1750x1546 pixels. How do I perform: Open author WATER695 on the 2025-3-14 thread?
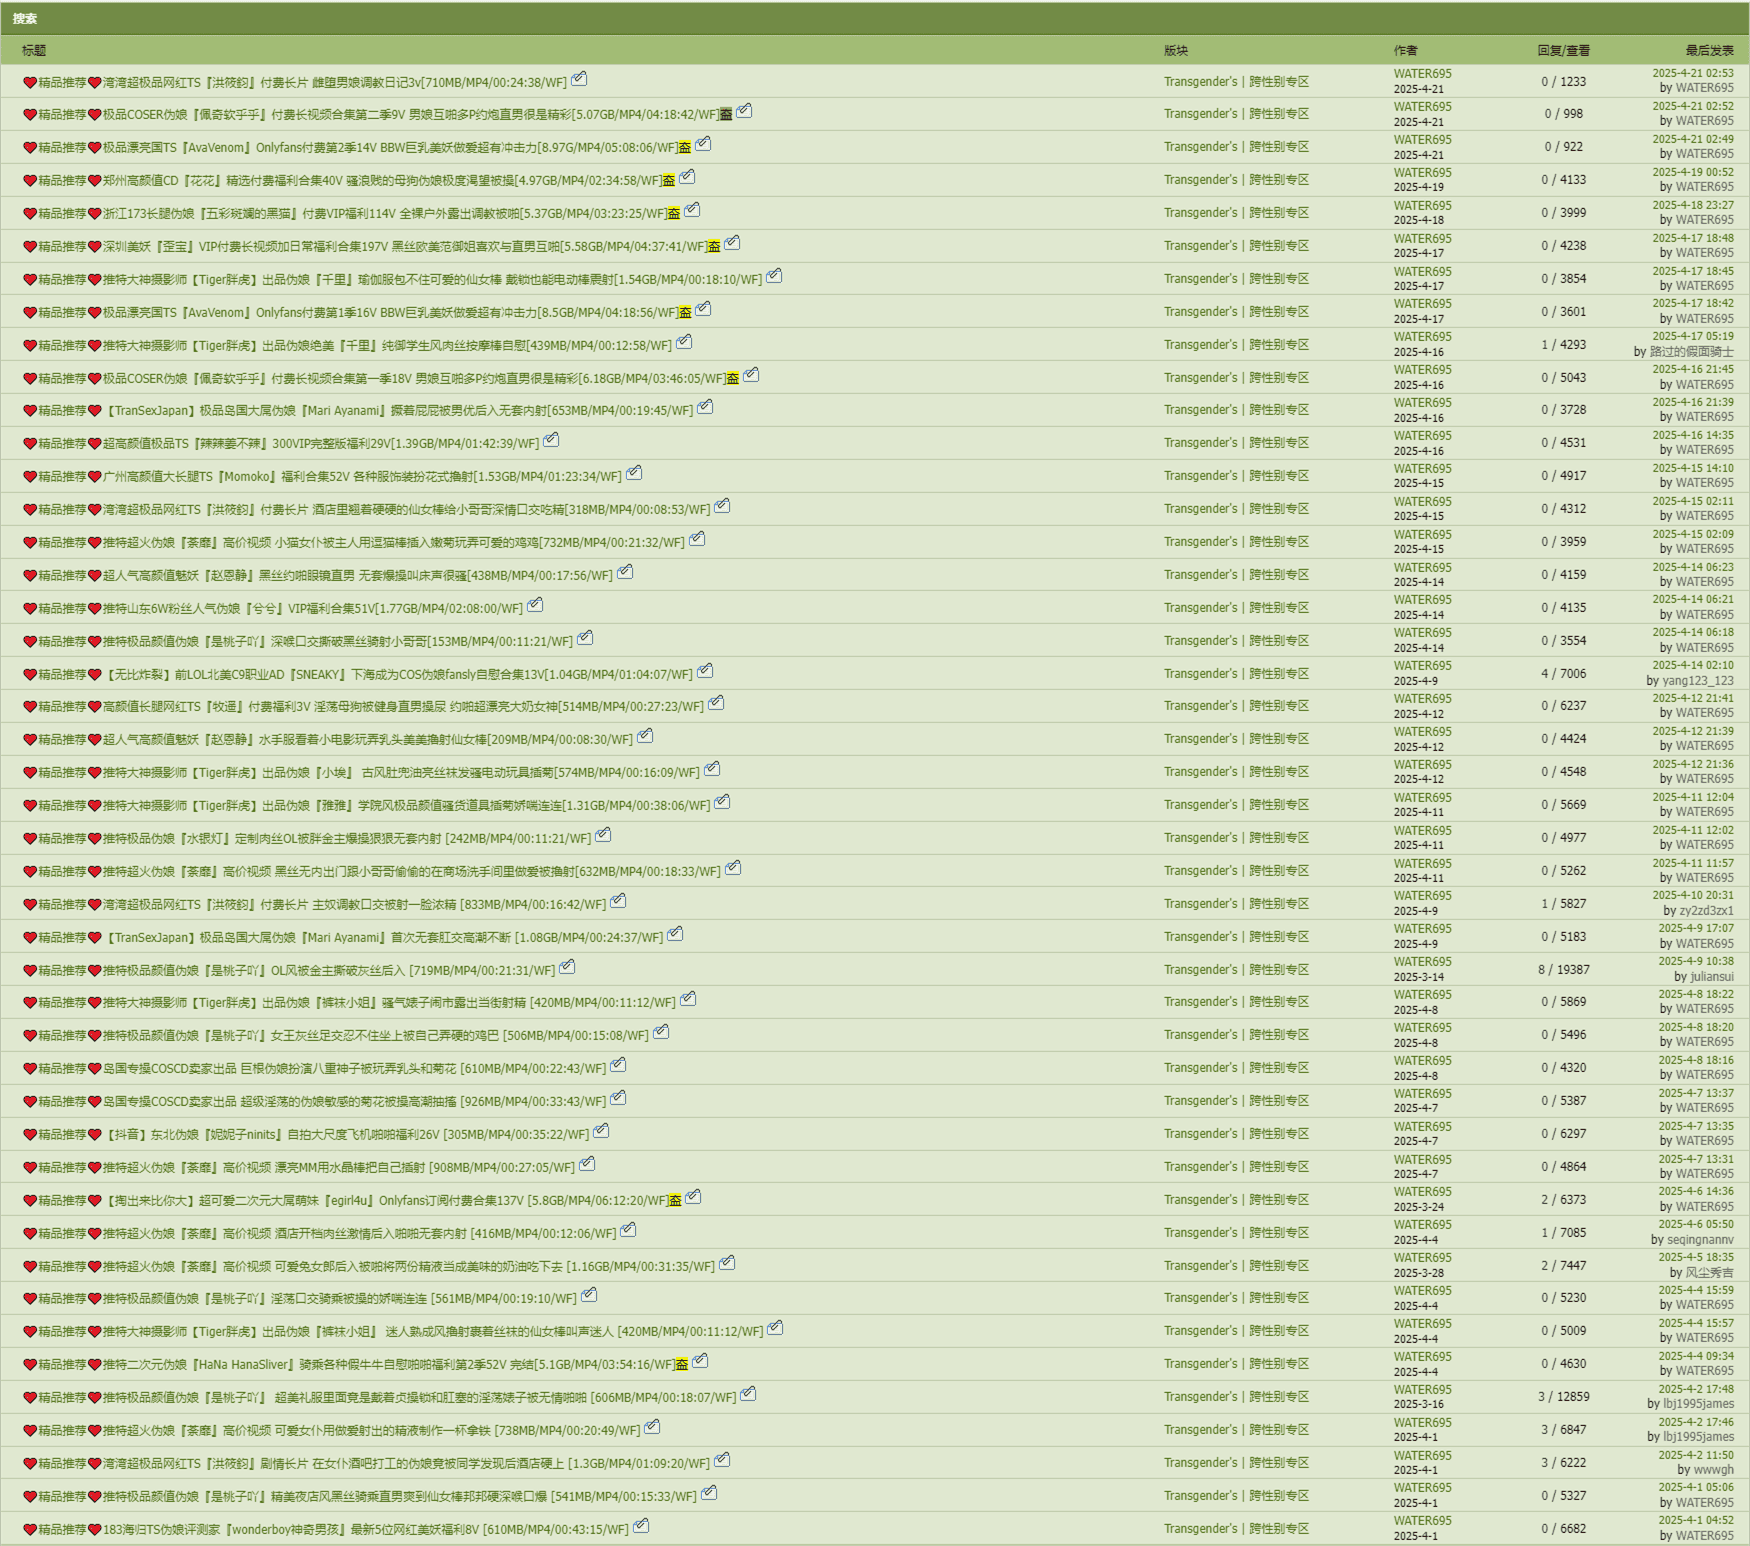pos(1422,962)
